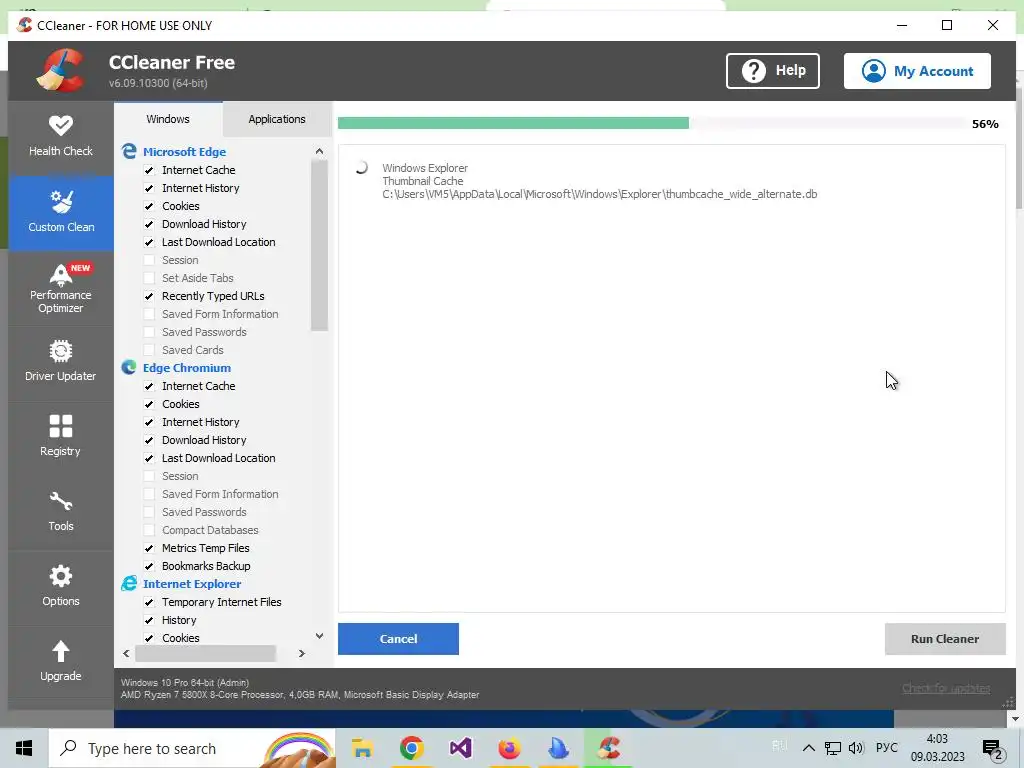Switch to the Applications tab

277,119
